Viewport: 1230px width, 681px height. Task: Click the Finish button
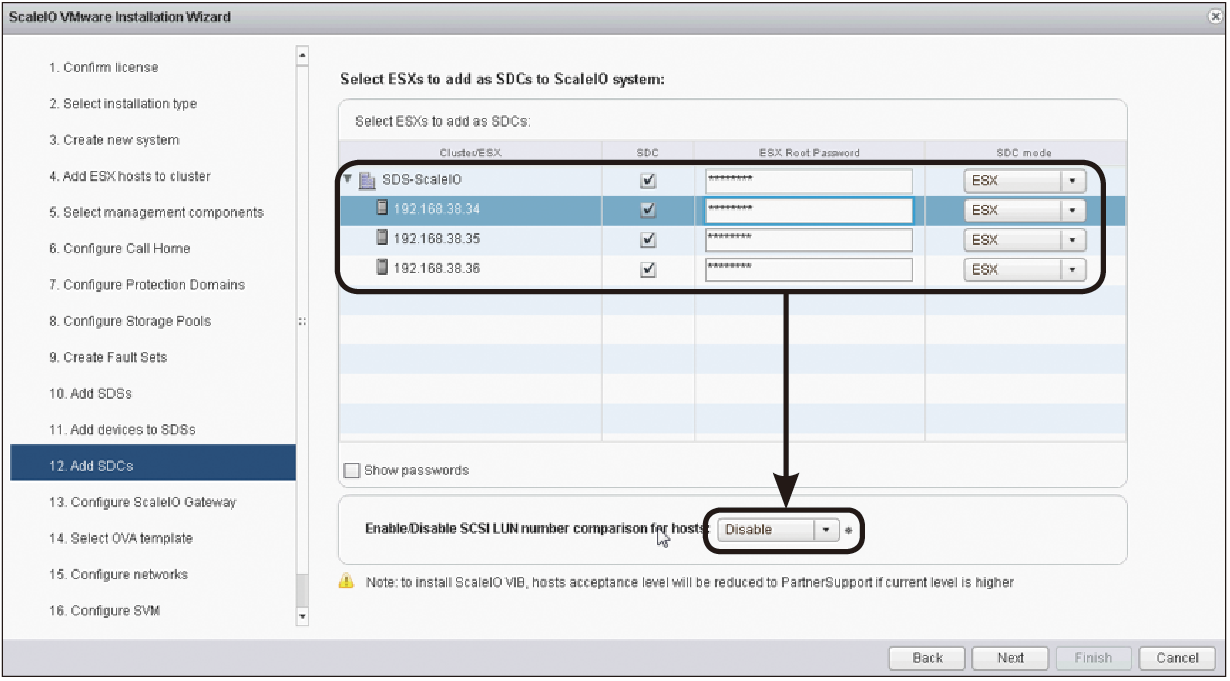coord(1093,658)
